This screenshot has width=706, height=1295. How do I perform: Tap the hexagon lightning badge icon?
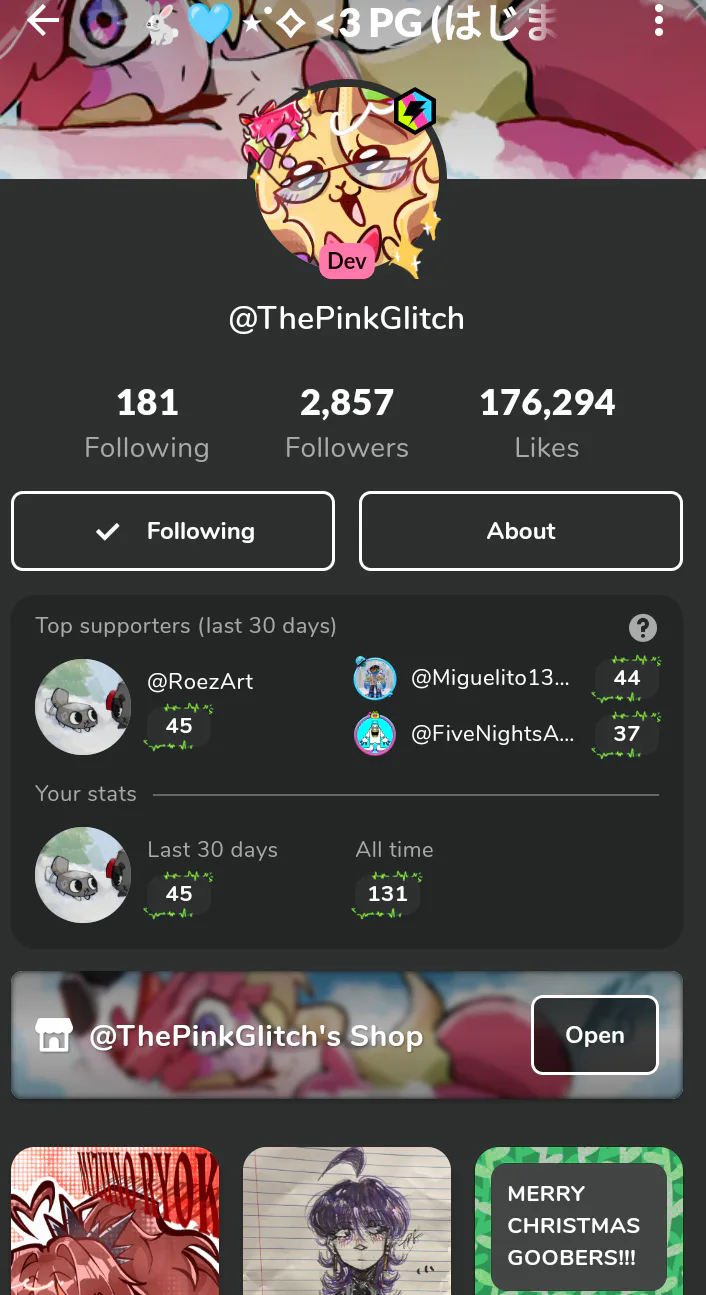point(415,110)
